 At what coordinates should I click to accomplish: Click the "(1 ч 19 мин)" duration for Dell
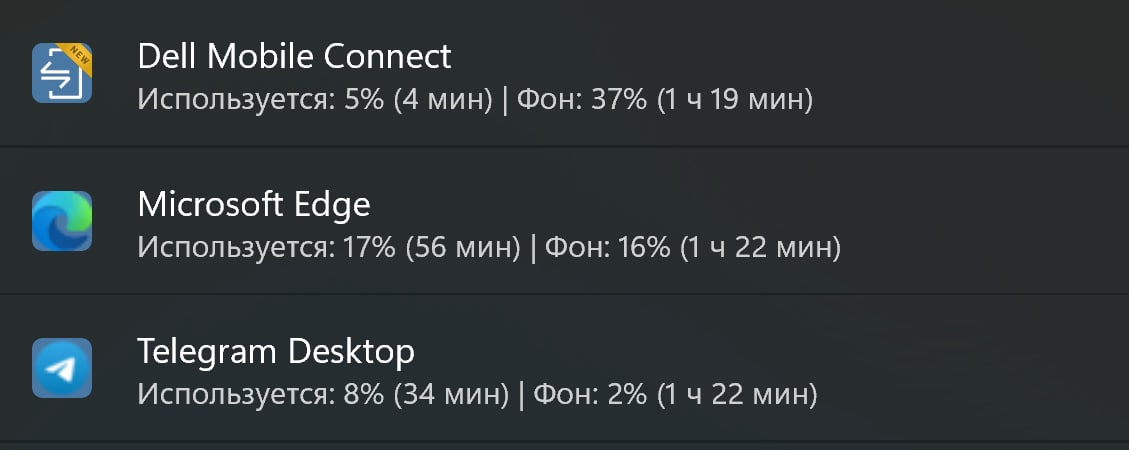tap(734, 99)
